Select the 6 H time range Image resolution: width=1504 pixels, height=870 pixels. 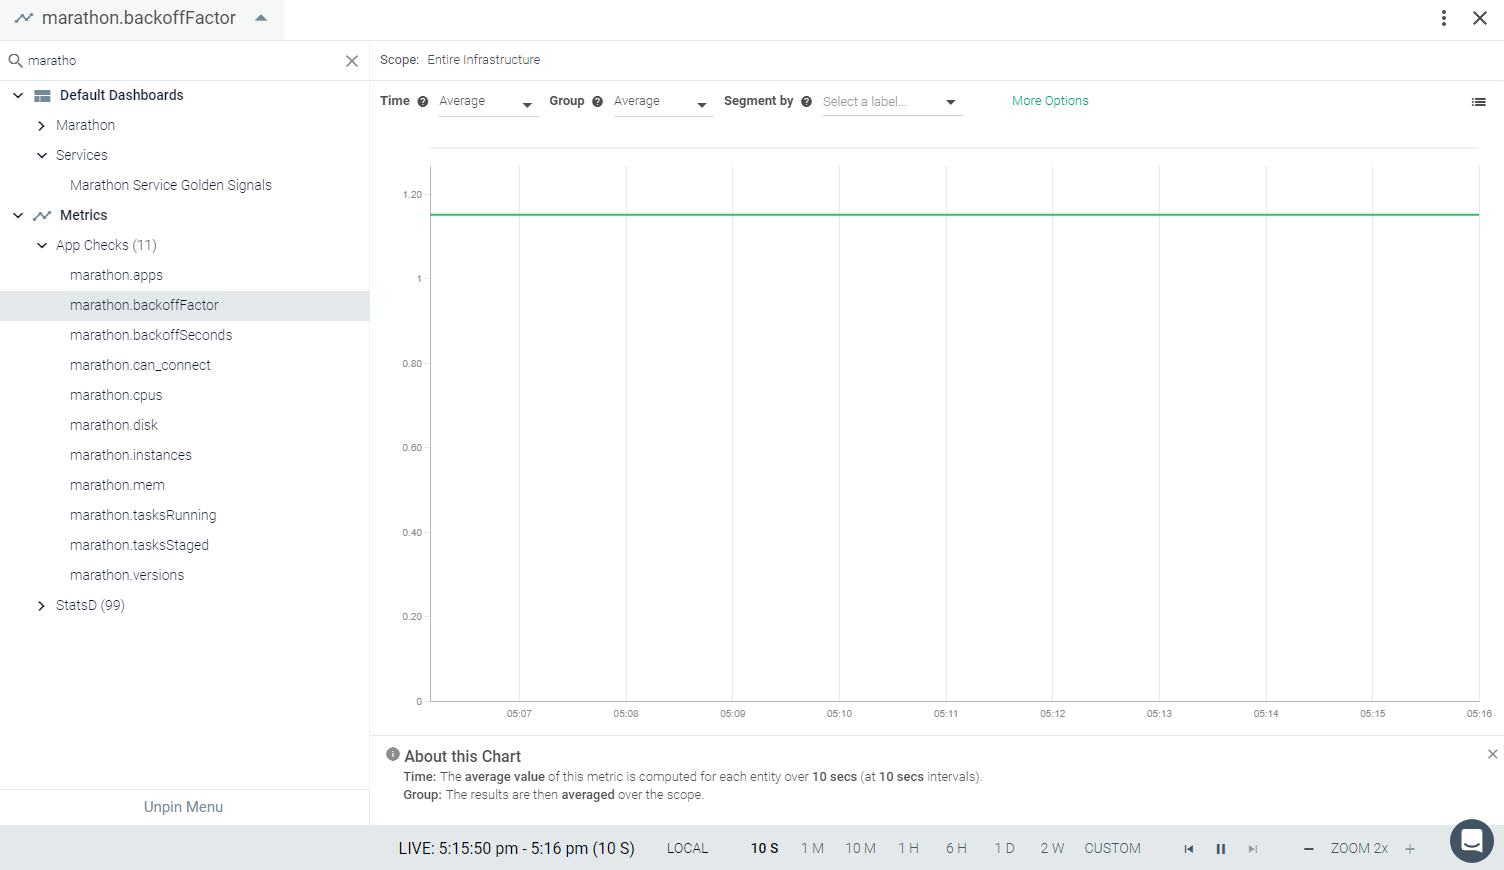coord(956,848)
